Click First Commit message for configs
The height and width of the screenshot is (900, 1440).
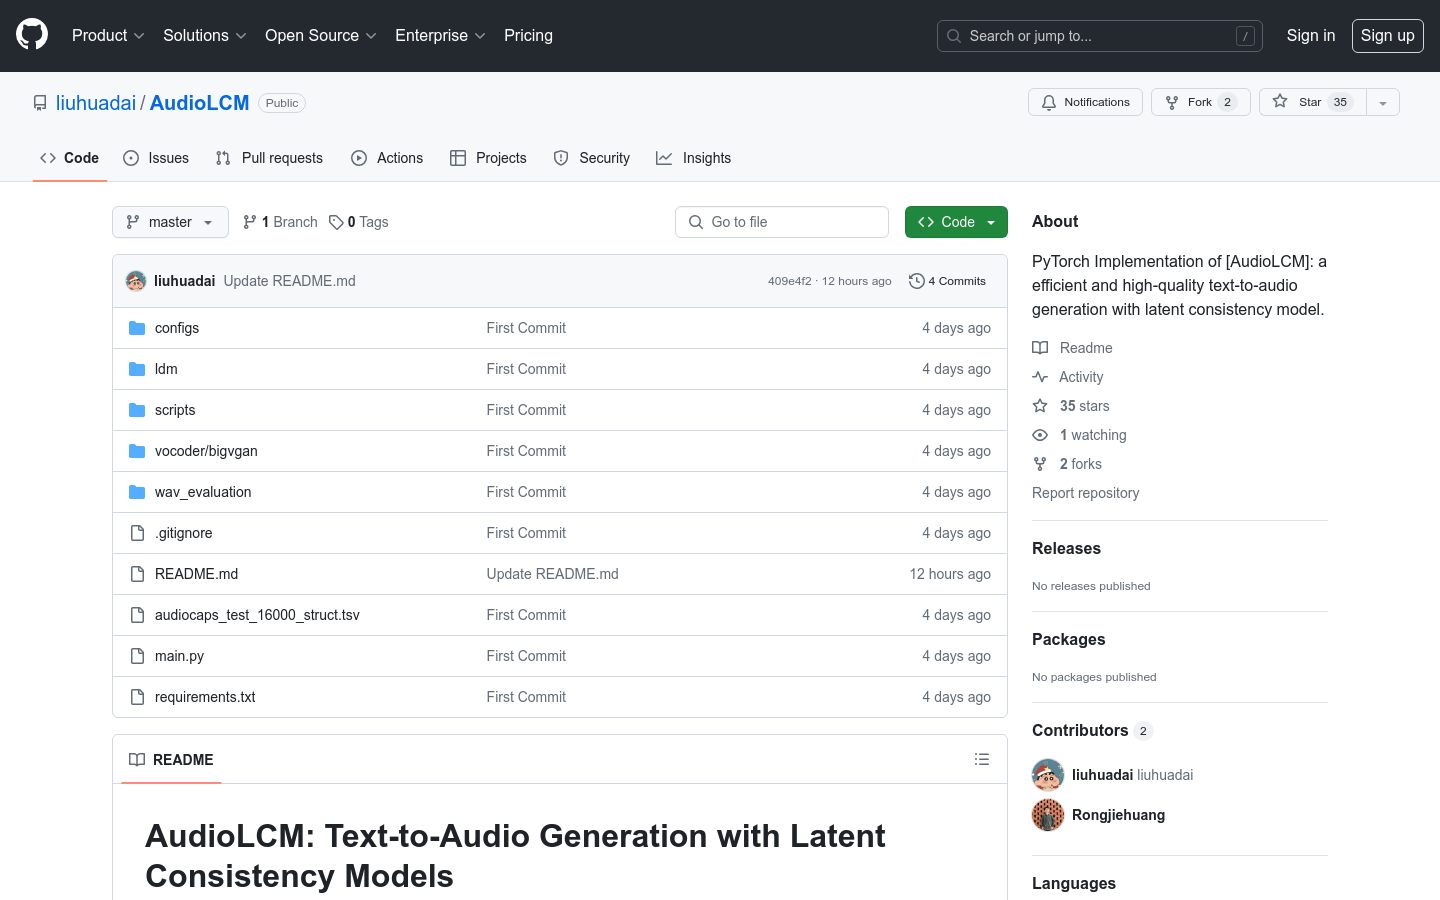coord(526,328)
